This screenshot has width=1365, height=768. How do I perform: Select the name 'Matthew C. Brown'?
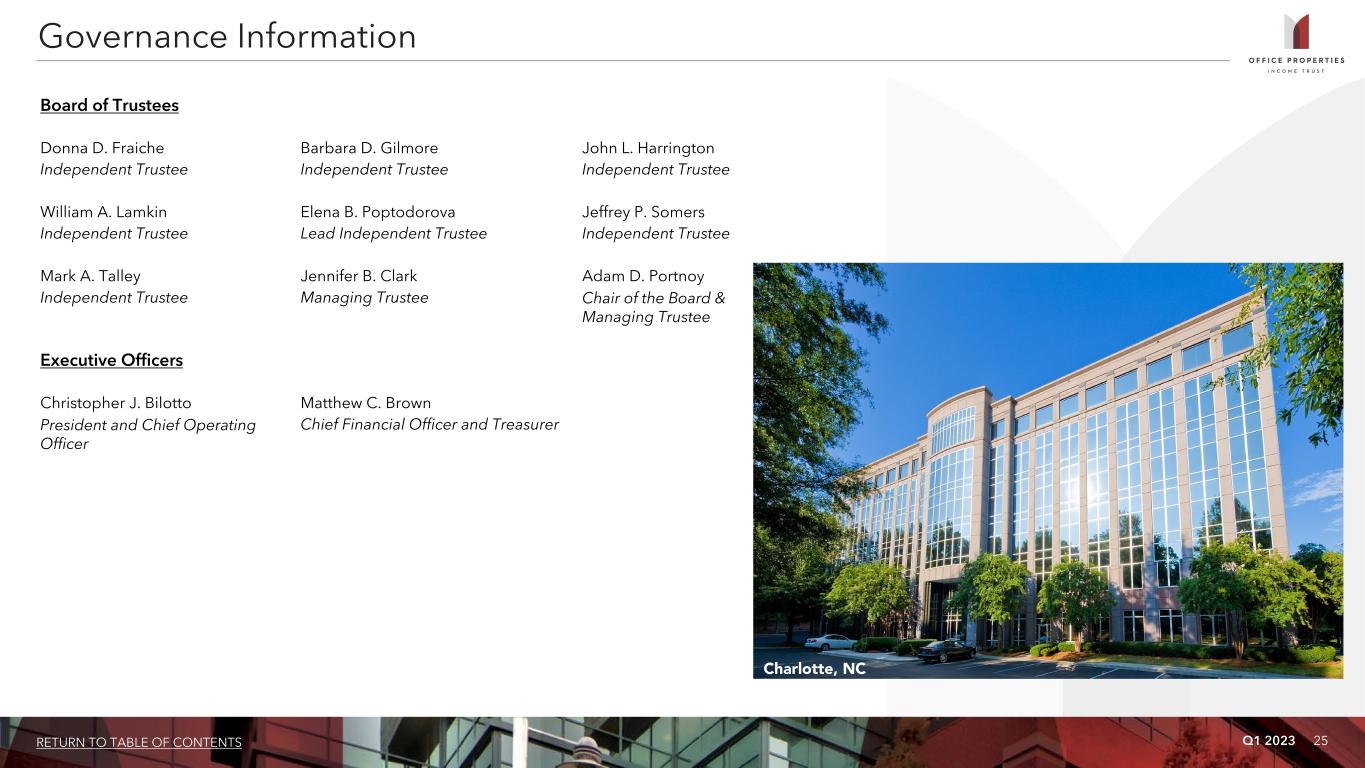pos(366,403)
